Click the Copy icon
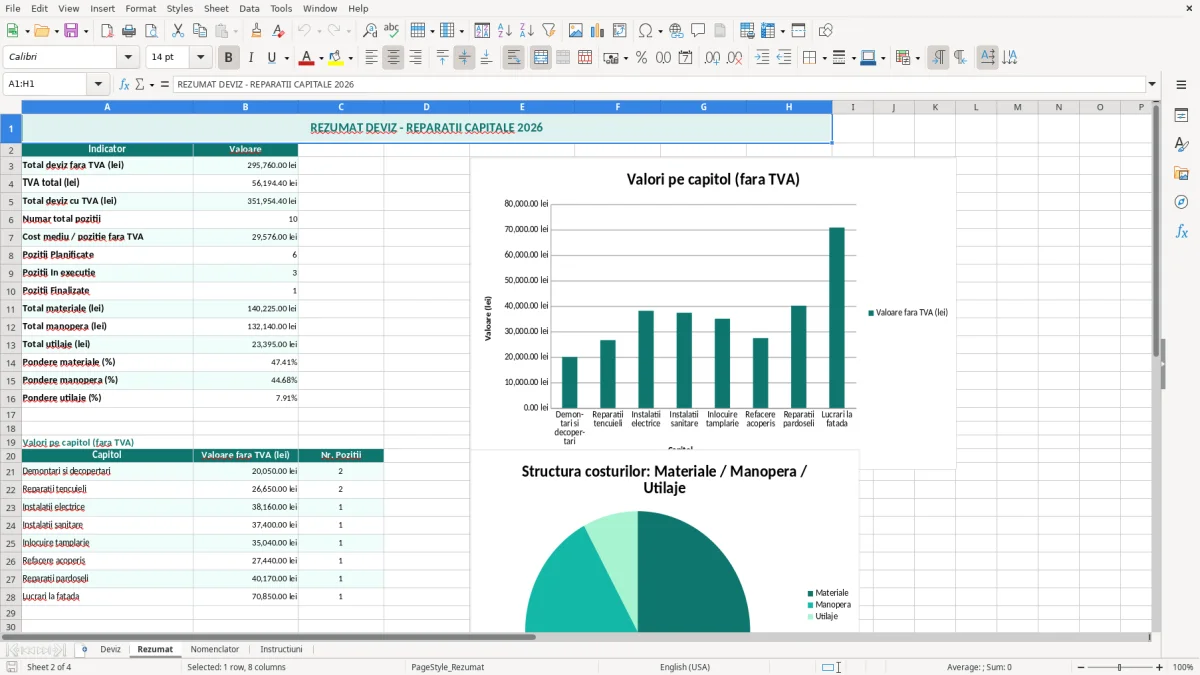This screenshot has height=675, width=1200. tap(199, 31)
